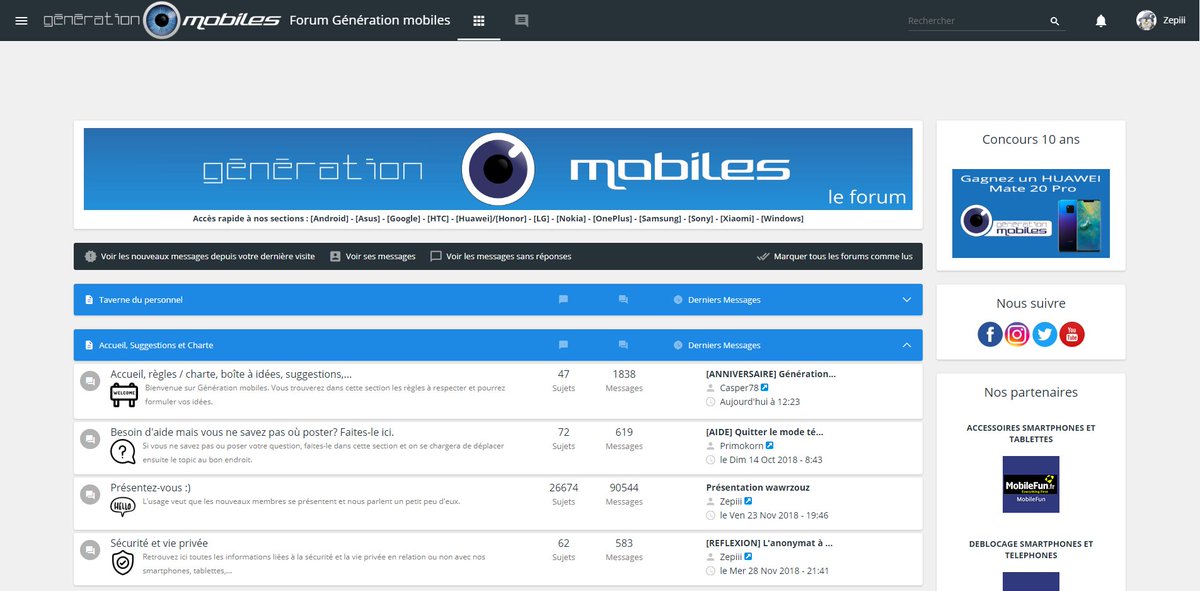
Task: Click the question mark bubble forum icon
Action: (x=122, y=452)
